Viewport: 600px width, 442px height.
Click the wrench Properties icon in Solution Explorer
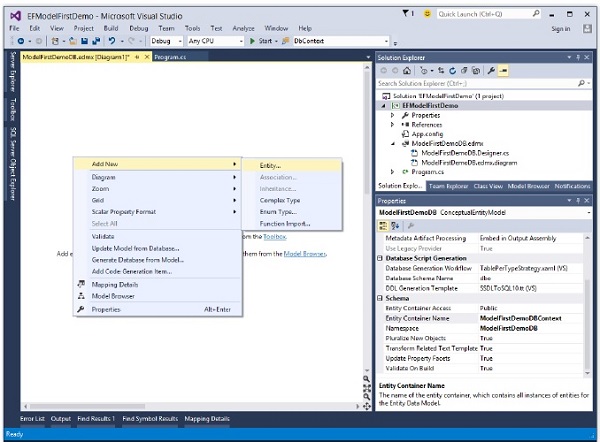pos(489,71)
